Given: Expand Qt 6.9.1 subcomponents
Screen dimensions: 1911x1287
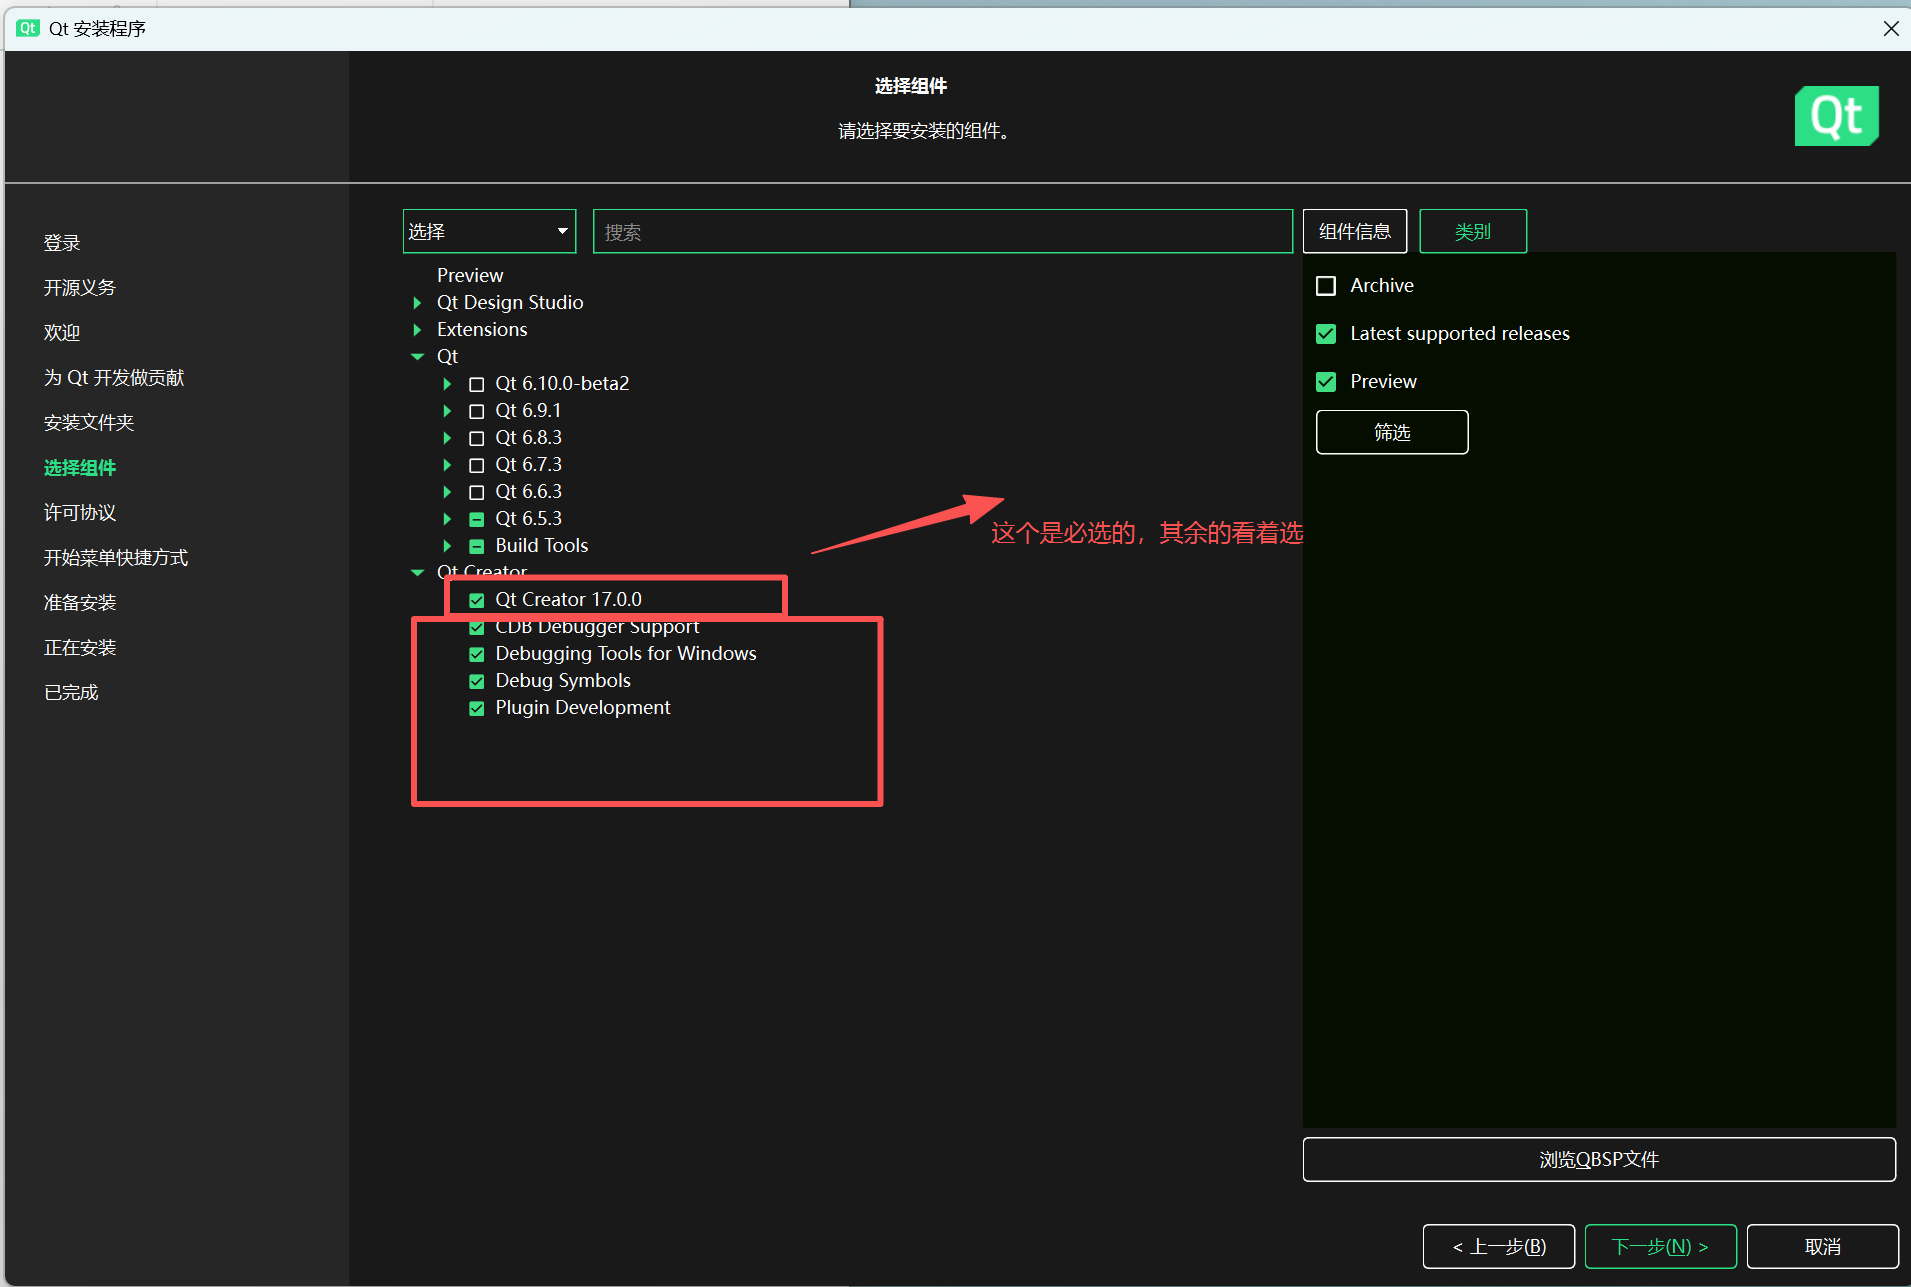Looking at the screenshot, I should click(x=447, y=411).
